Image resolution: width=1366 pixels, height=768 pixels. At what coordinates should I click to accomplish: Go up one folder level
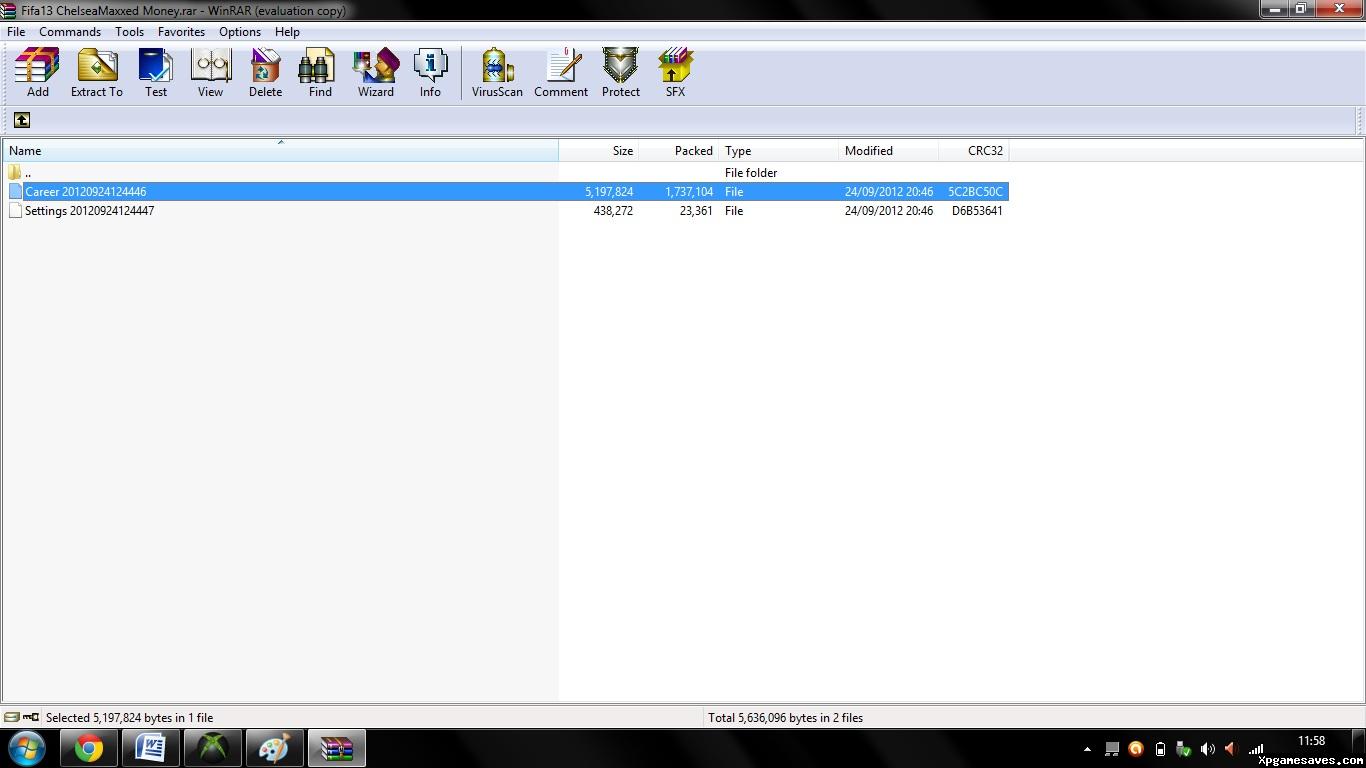(x=21, y=120)
